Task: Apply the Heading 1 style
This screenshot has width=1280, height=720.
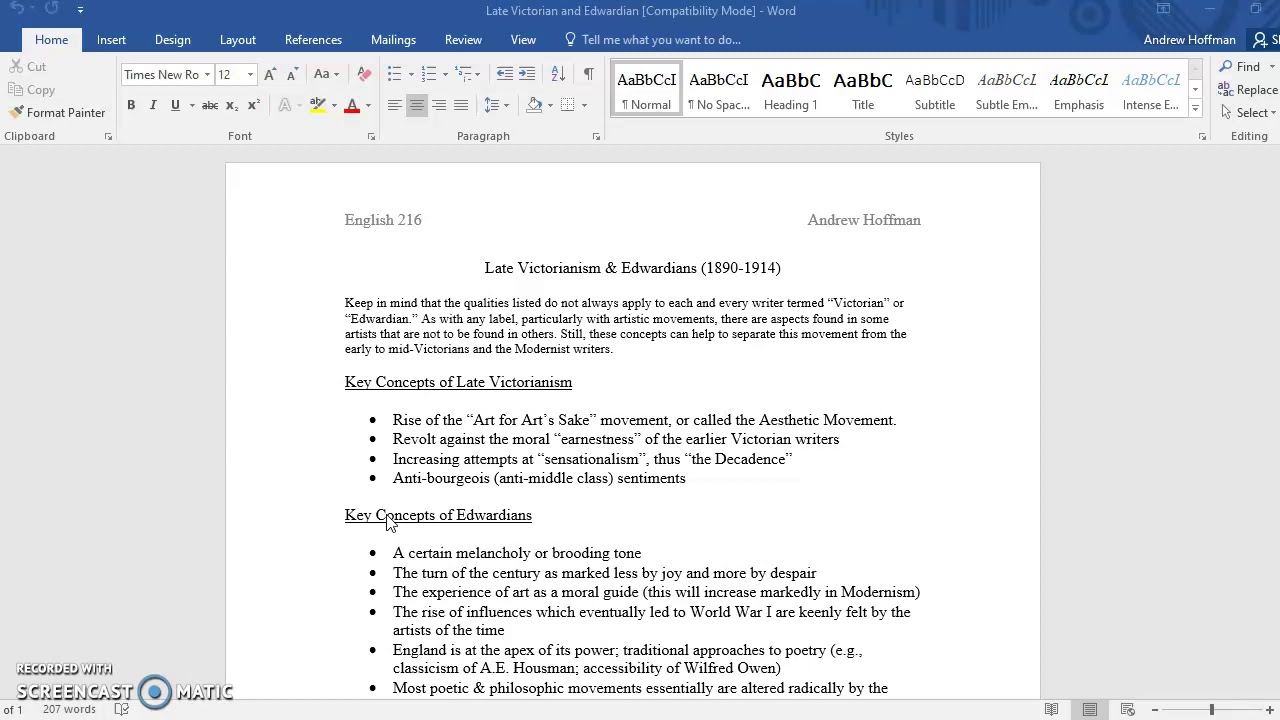Action: point(791,90)
